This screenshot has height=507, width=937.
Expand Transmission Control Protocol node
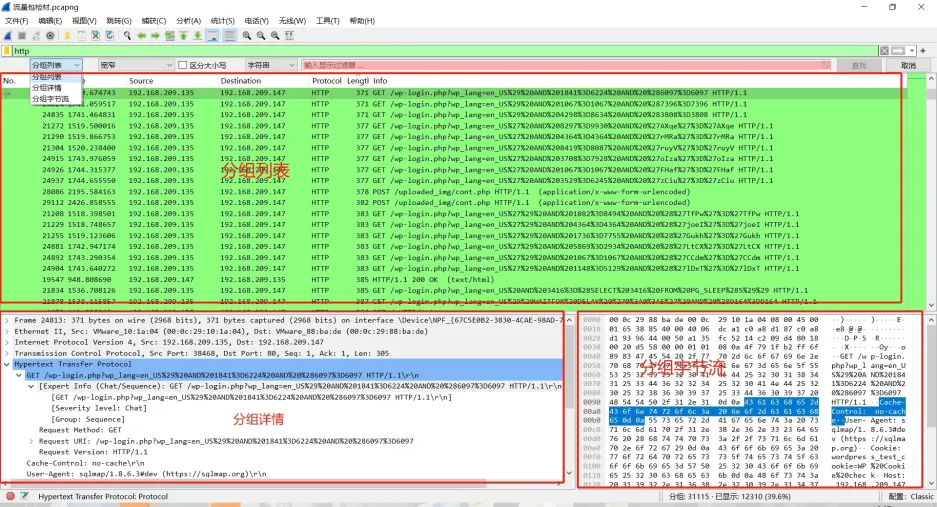[7, 353]
